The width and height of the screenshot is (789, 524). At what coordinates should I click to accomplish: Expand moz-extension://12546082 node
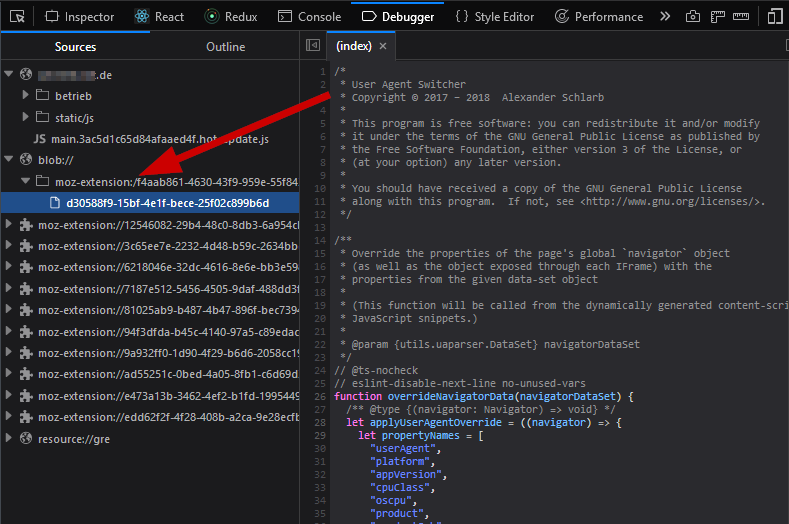9,224
